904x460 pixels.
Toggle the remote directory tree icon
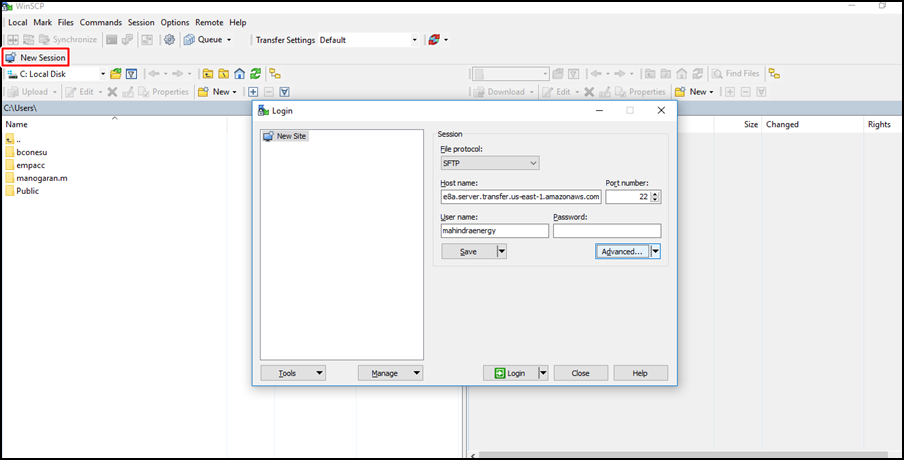coord(774,74)
